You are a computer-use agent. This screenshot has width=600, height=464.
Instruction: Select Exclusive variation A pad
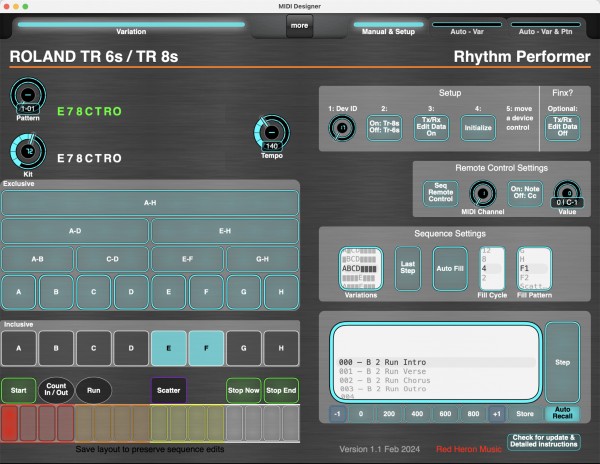click(19, 292)
